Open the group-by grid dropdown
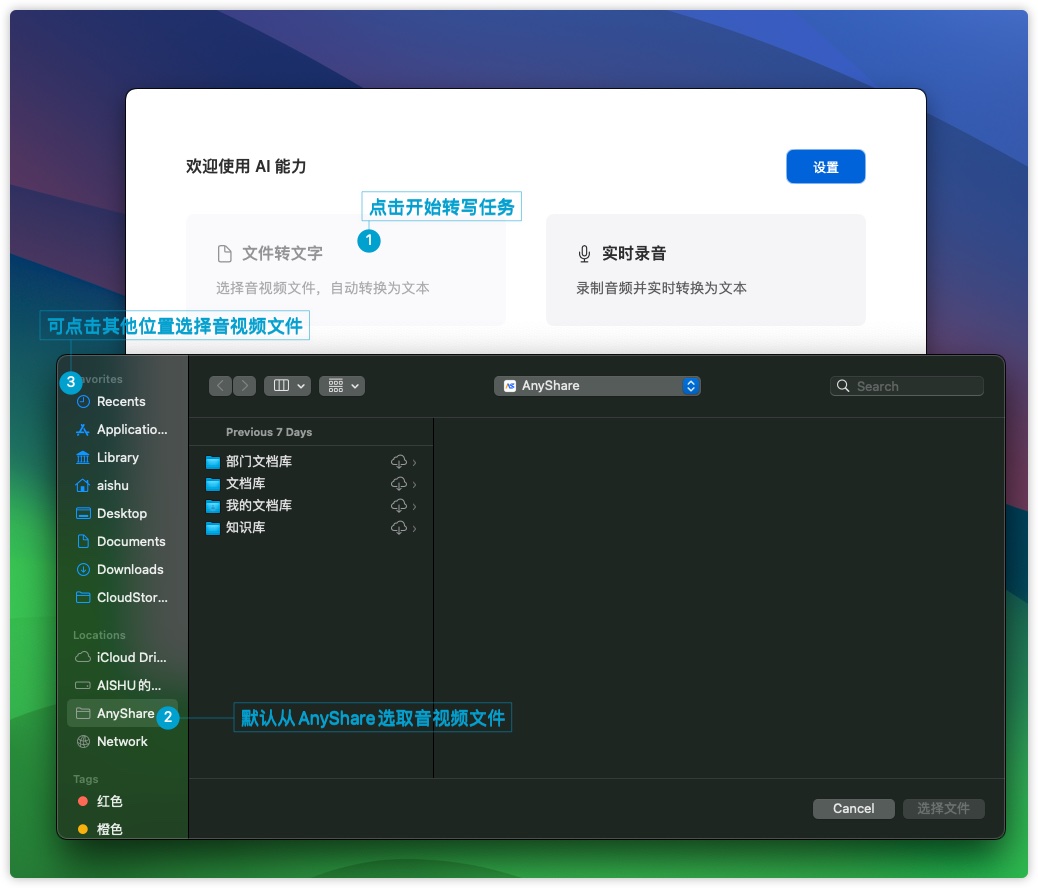This screenshot has height=888, width=1038. (342, 385)
